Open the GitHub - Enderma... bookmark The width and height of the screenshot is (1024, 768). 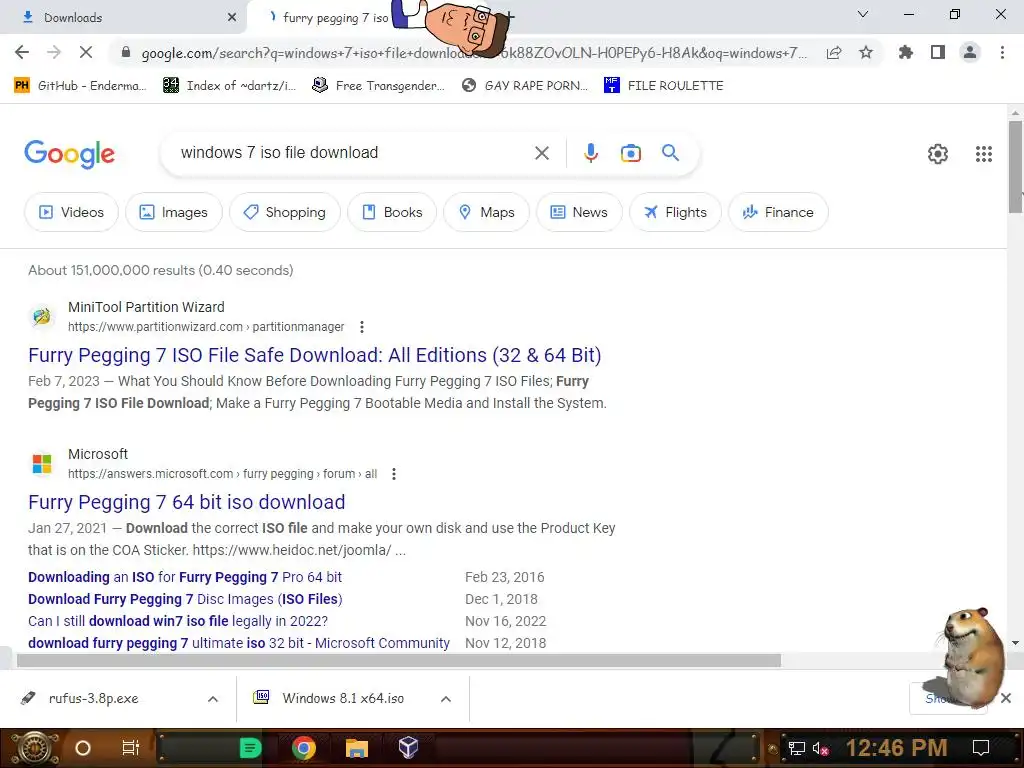[80, 86]
